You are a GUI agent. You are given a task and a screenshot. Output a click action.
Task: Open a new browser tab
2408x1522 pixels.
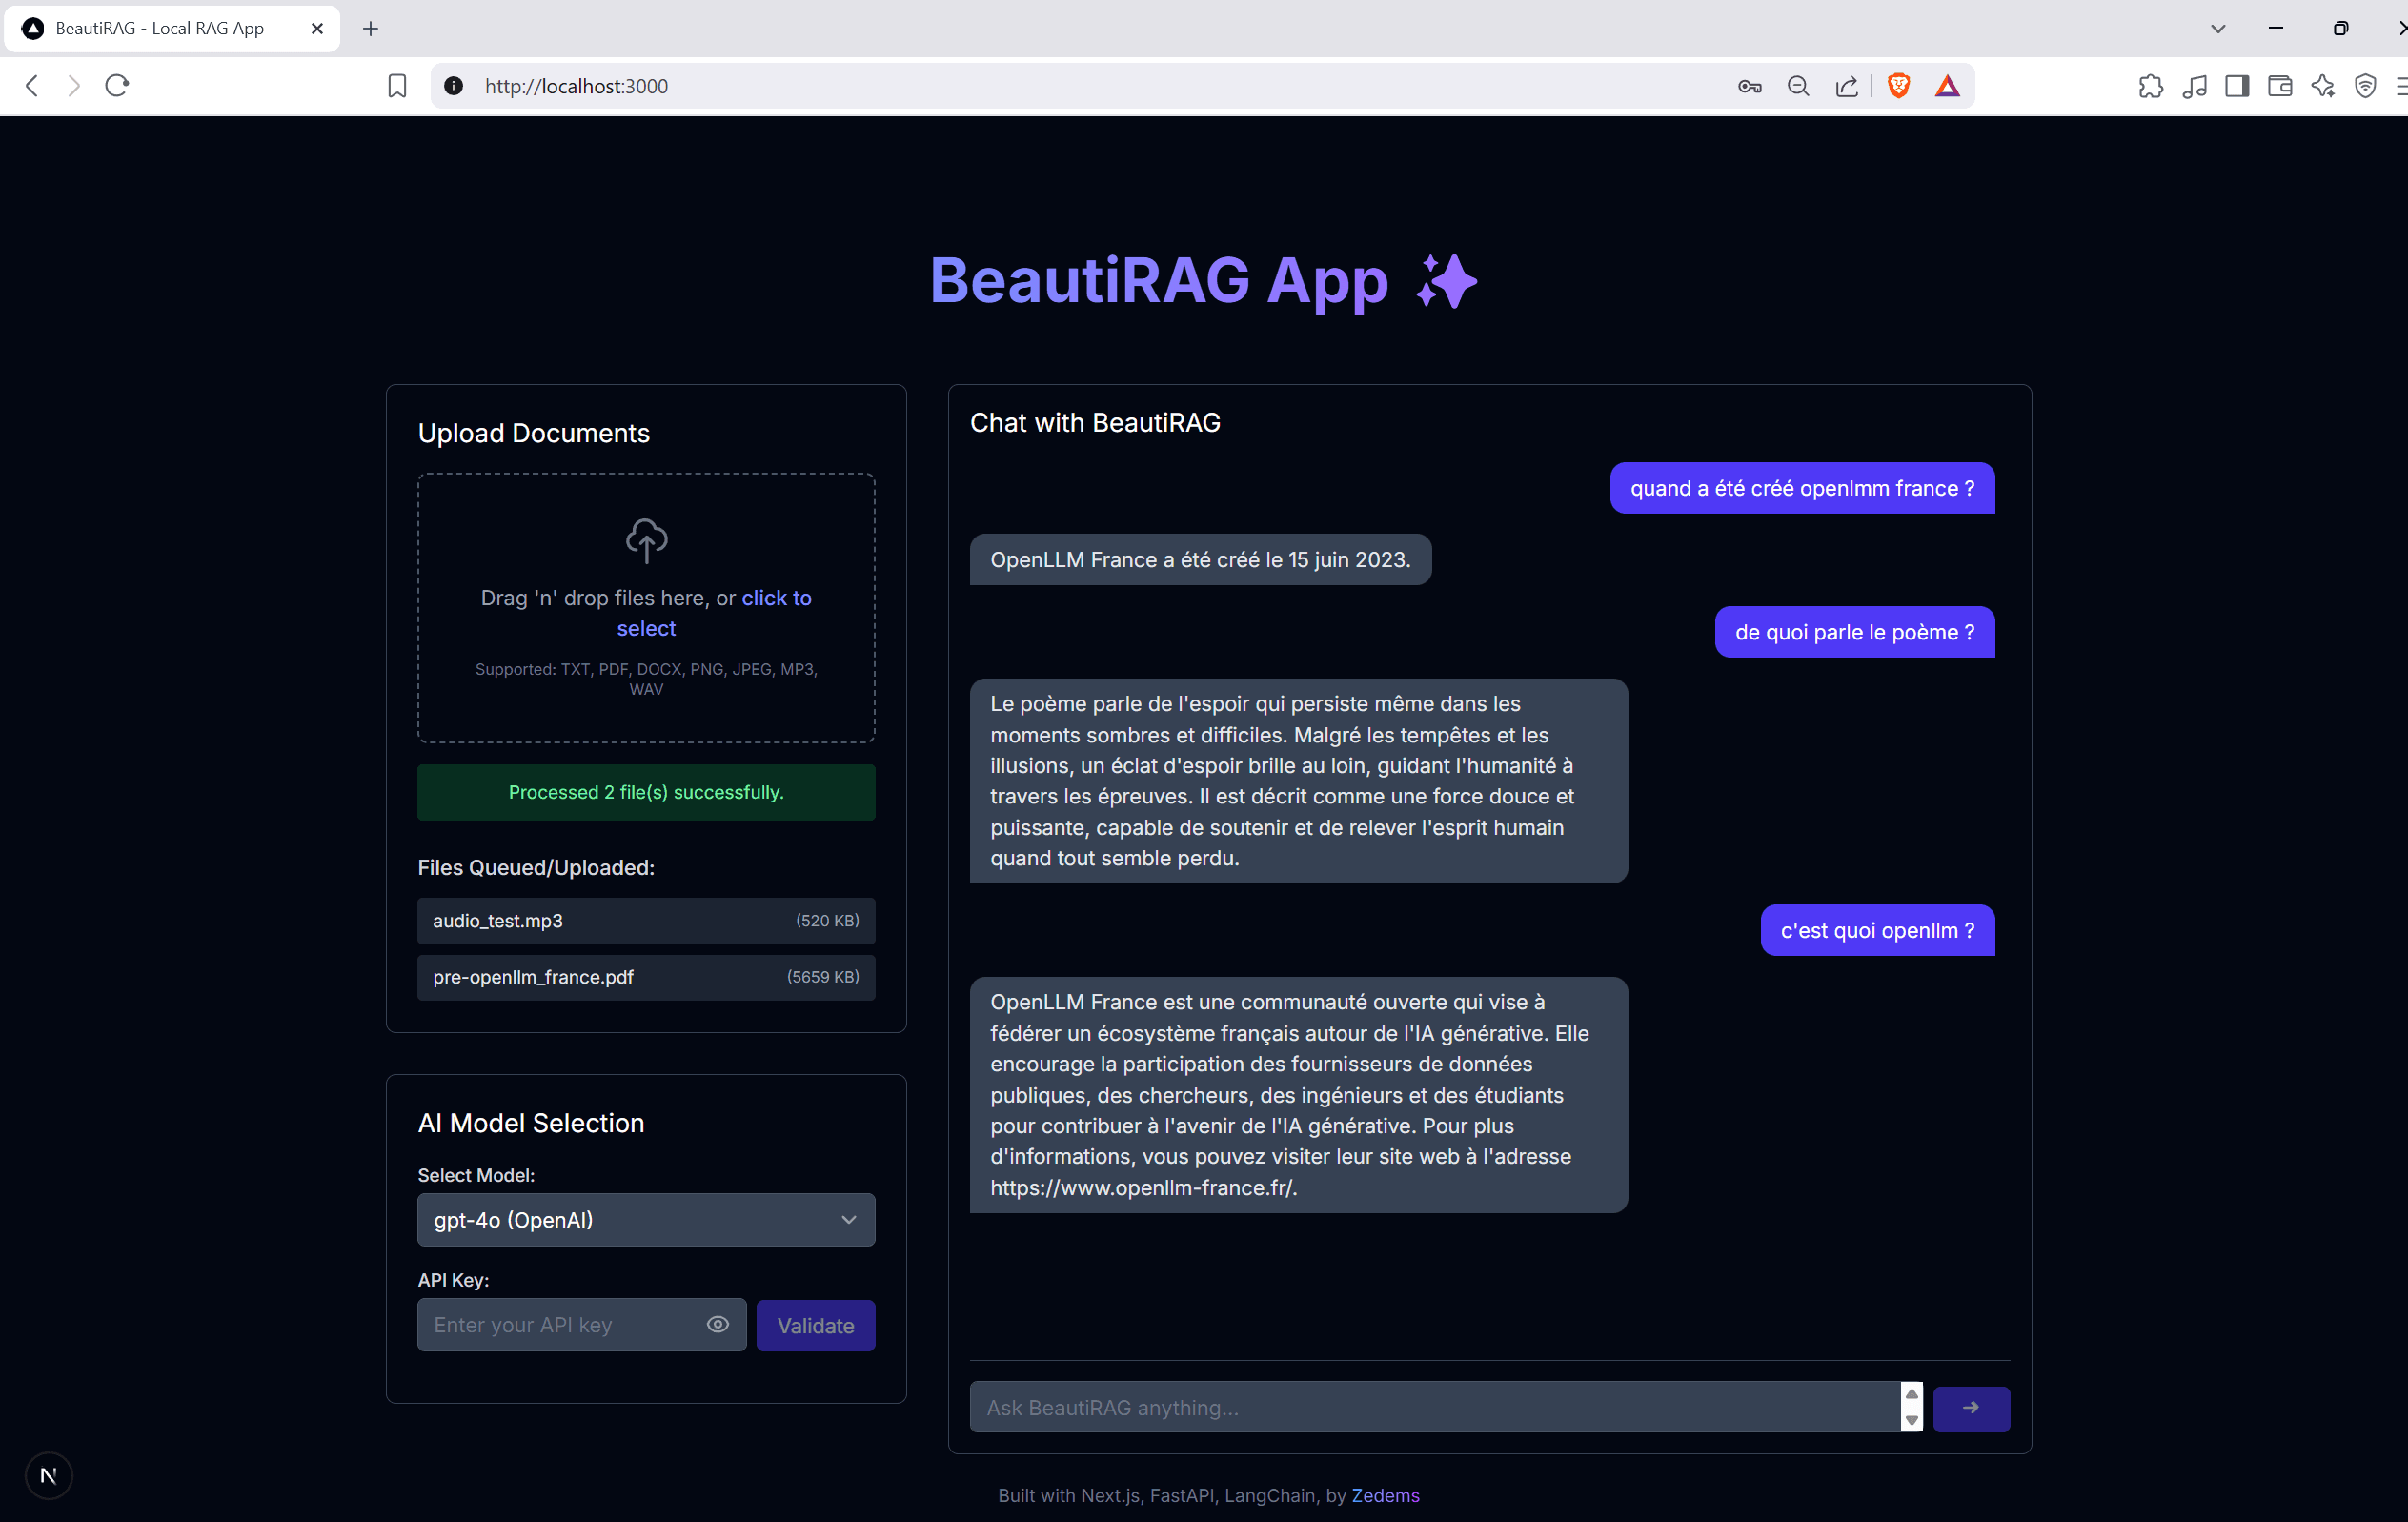(370, 28)
